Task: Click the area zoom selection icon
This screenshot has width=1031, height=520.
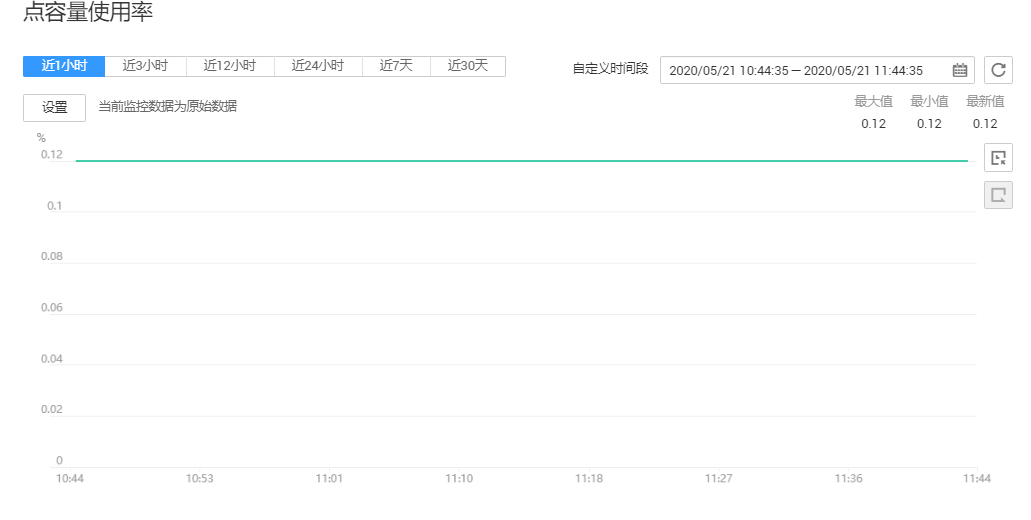Action: click(998, 158)
